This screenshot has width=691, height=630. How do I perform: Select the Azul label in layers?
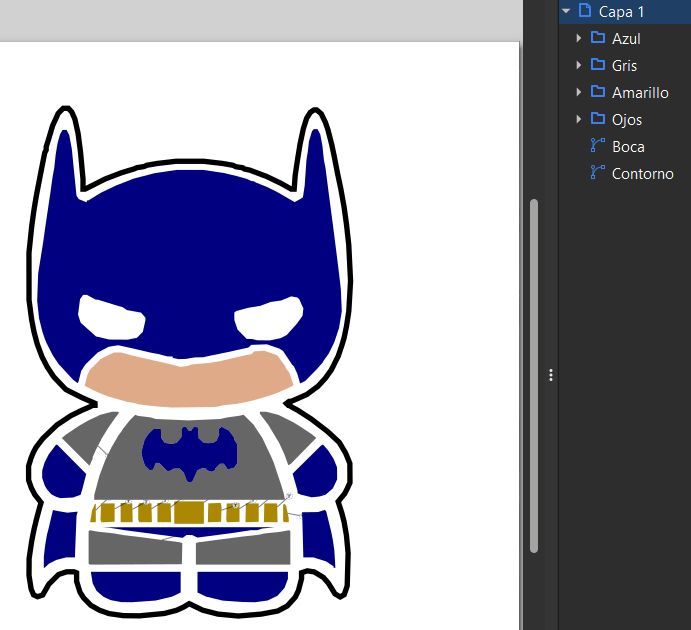click(x=626, y=39)
